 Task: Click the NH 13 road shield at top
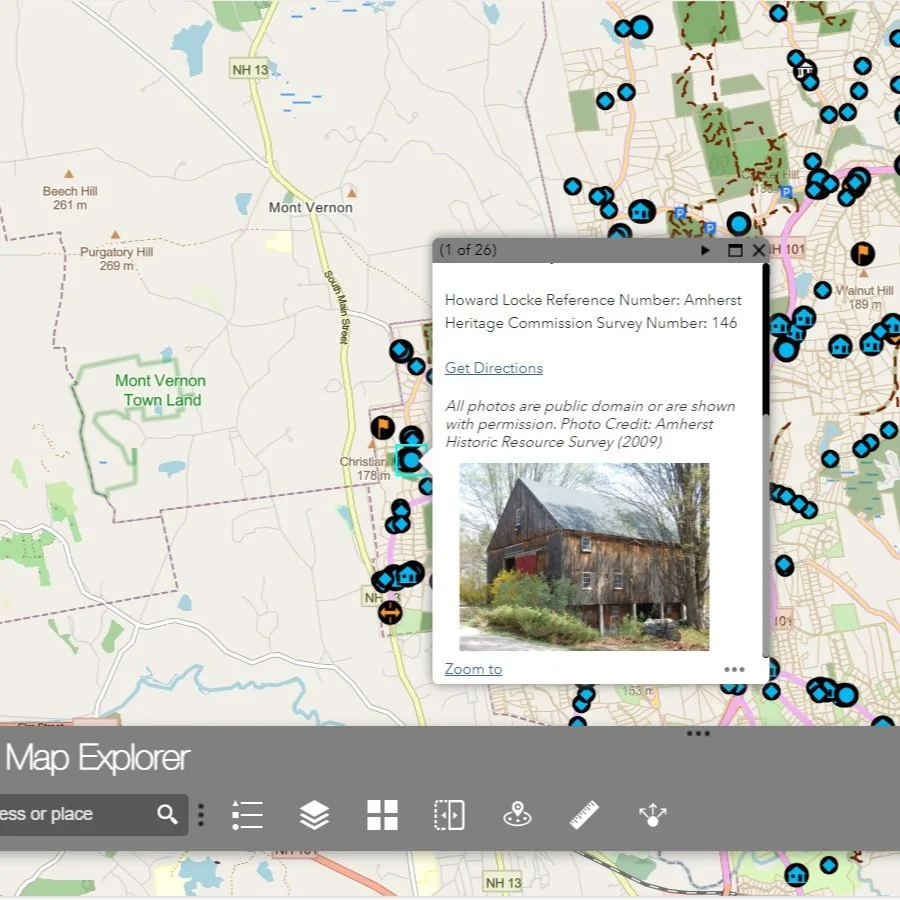coord(250,69)
